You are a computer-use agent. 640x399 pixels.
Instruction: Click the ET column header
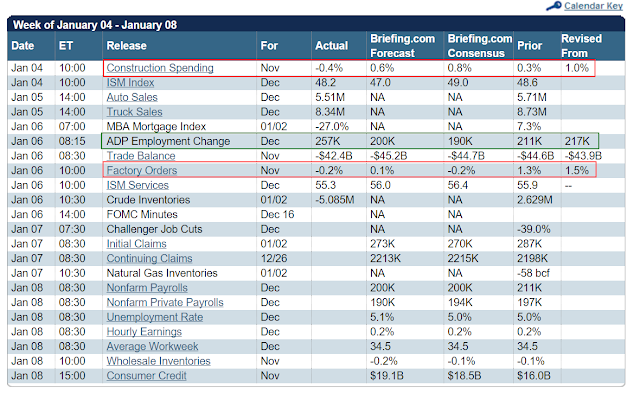coord(66,46)
